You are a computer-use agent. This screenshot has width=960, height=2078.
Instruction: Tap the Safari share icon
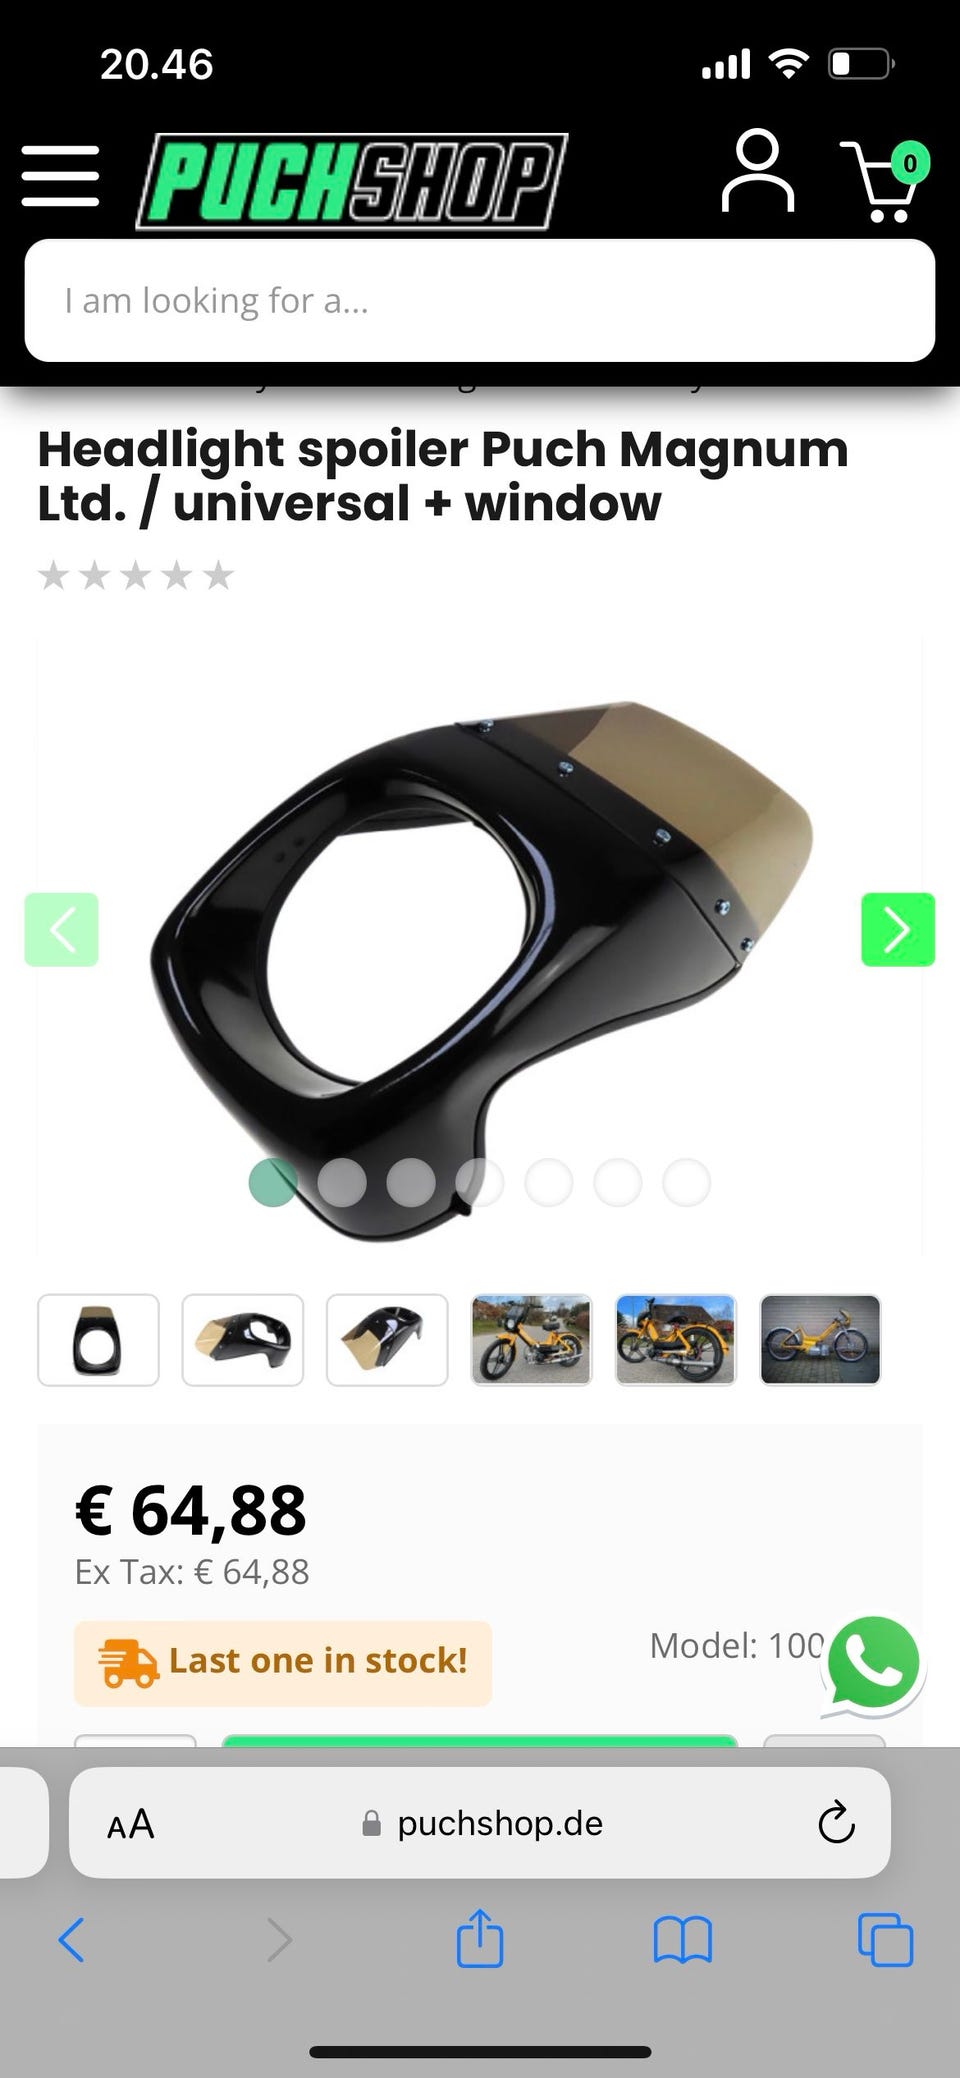480,1939
